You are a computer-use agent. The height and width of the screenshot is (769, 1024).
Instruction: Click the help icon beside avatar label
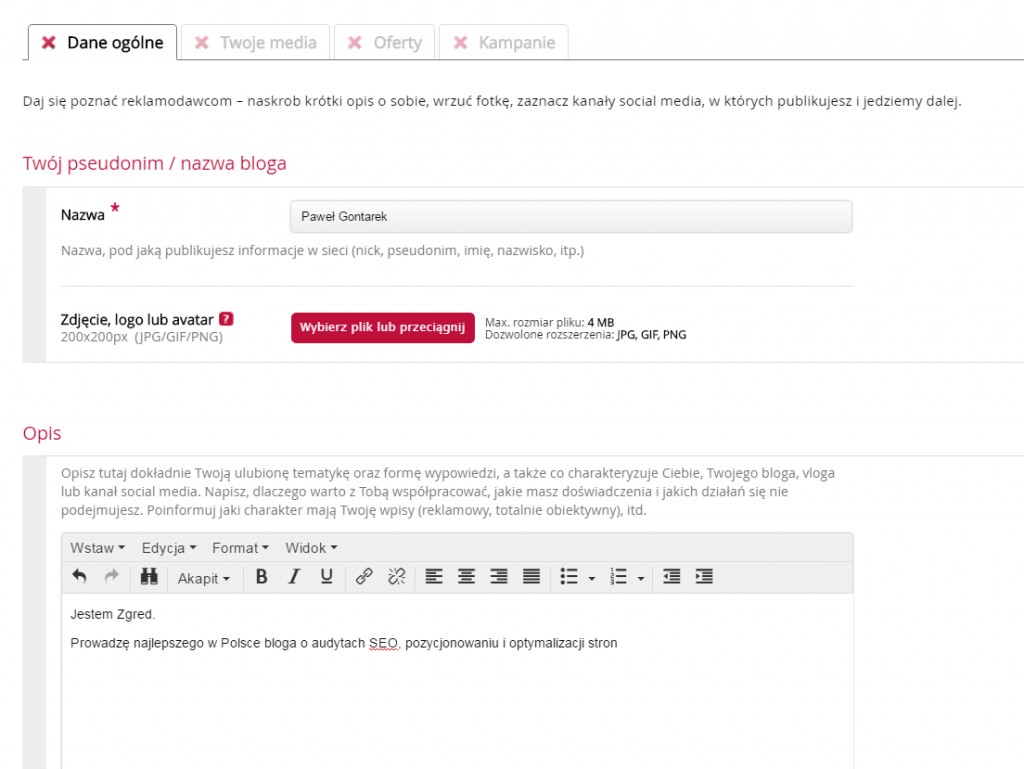(226, 319)
